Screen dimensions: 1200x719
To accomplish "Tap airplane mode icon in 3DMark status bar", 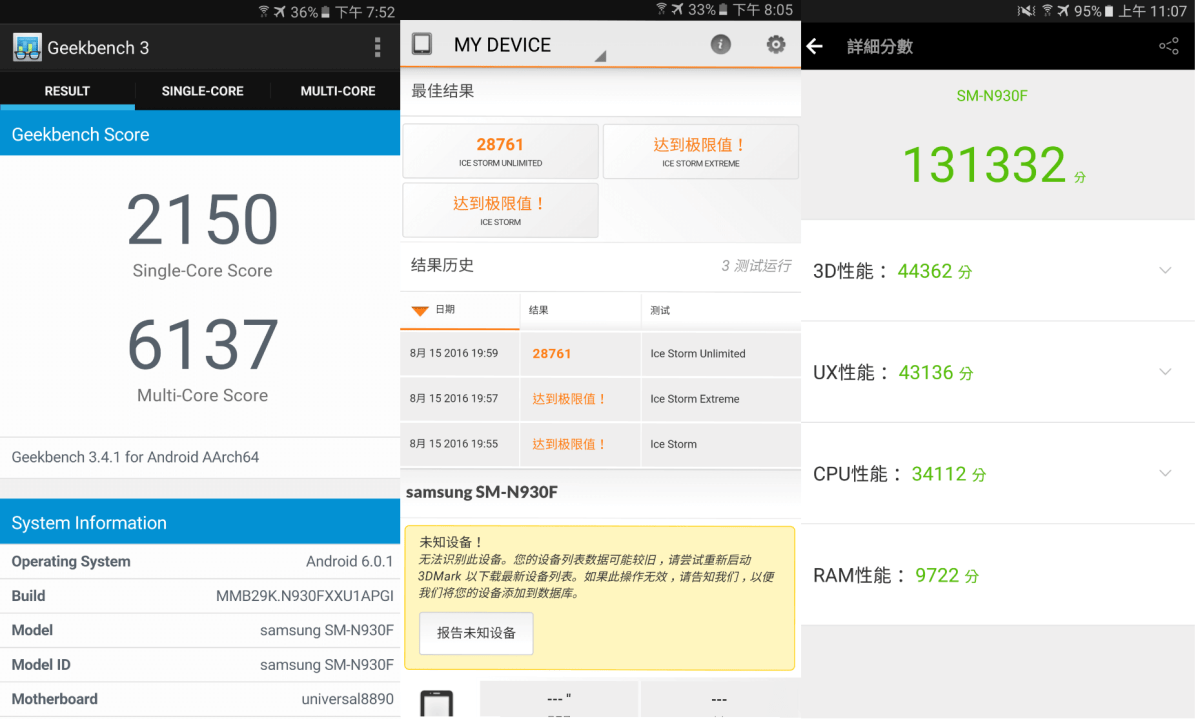I will tap(679, 9).
